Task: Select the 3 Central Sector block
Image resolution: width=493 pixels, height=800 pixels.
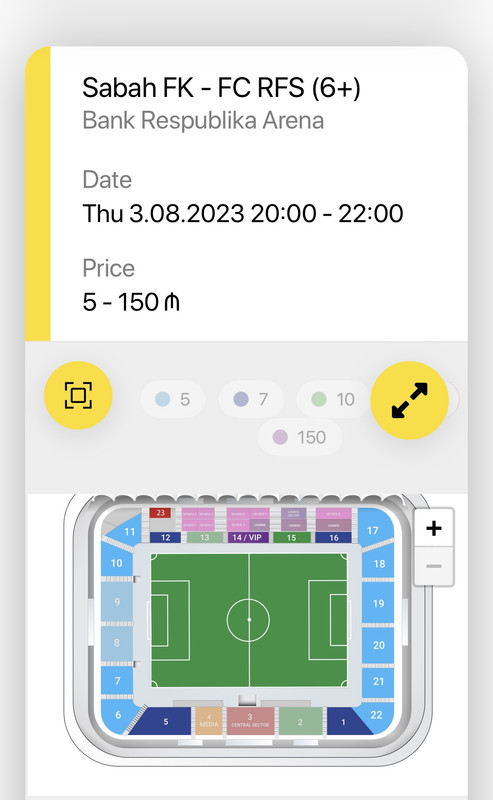Action: point(250,721)
